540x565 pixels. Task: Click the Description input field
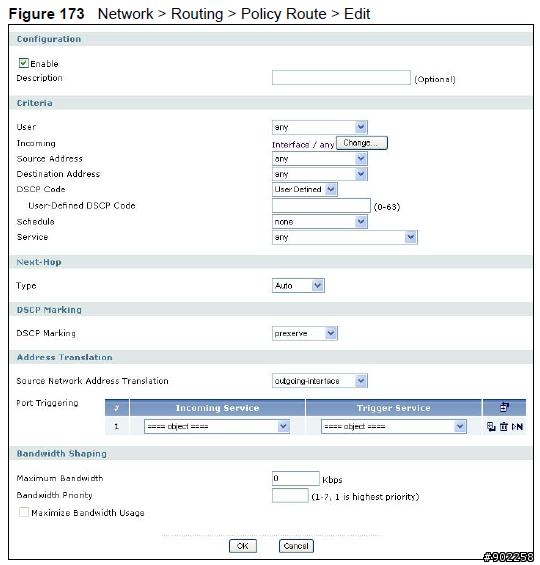[x=341, y=77]
